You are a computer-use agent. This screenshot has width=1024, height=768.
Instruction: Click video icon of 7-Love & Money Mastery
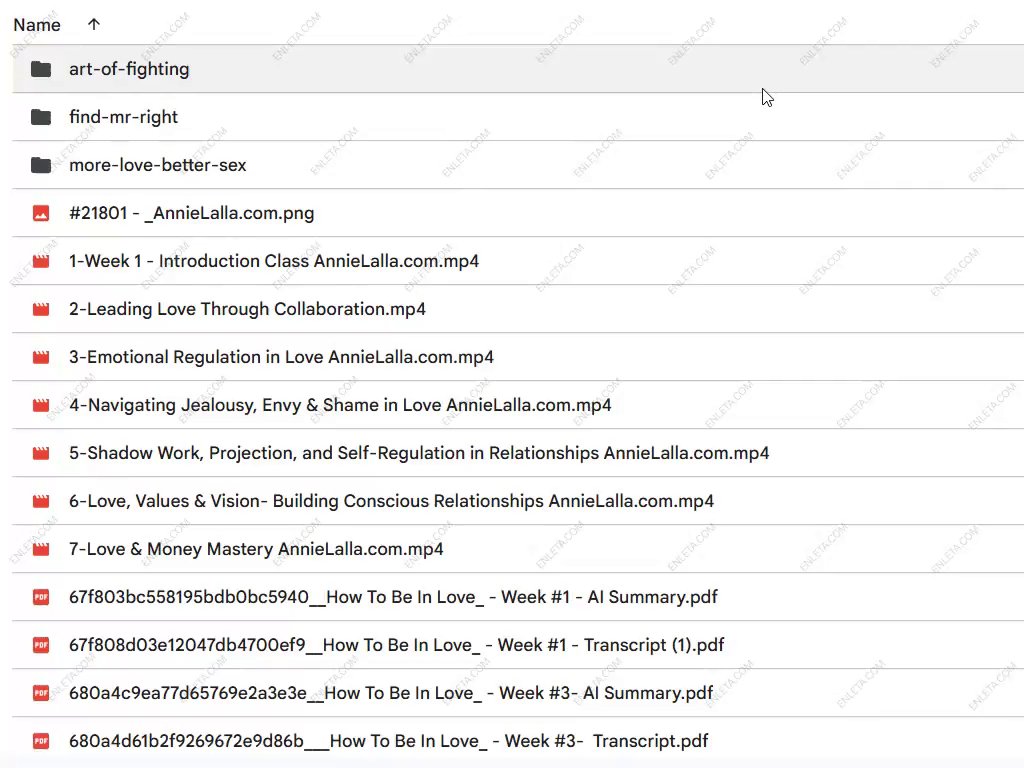click(41, 549)
